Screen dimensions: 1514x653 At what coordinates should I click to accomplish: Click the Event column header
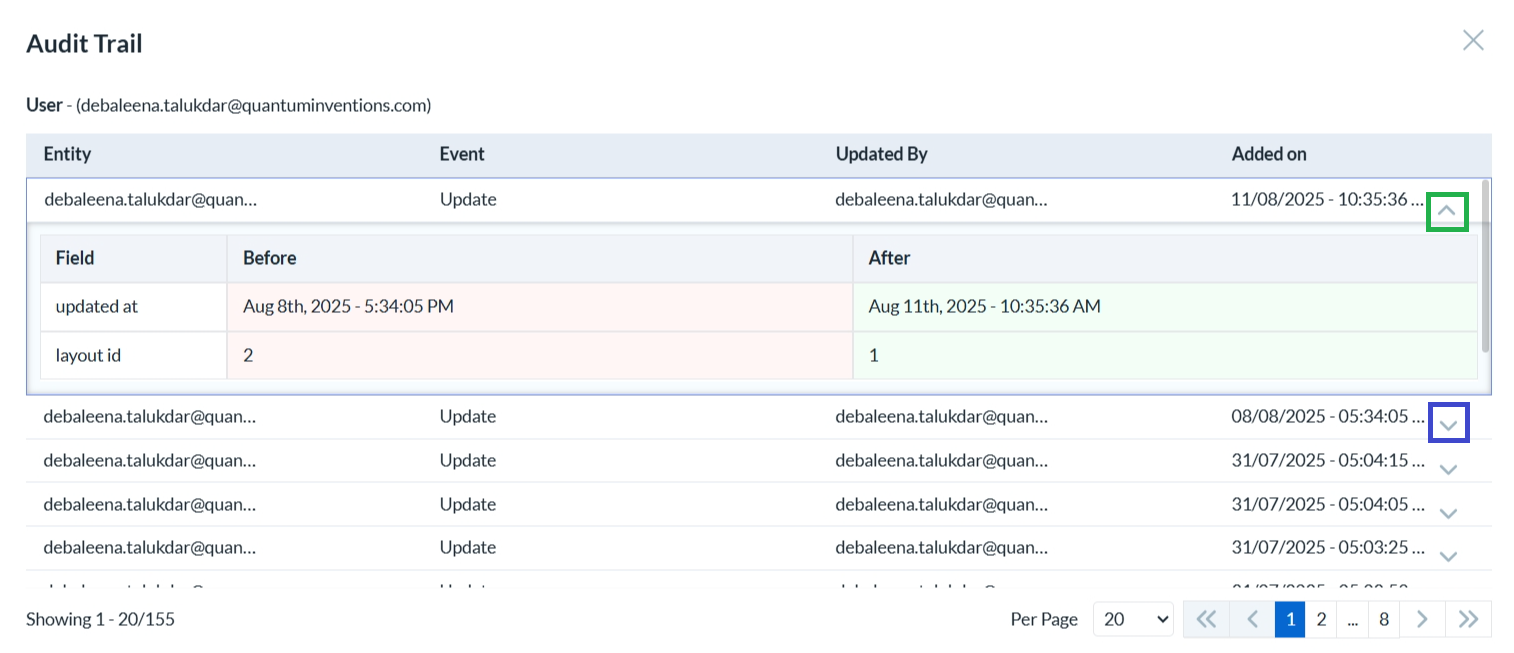(467, 154)
